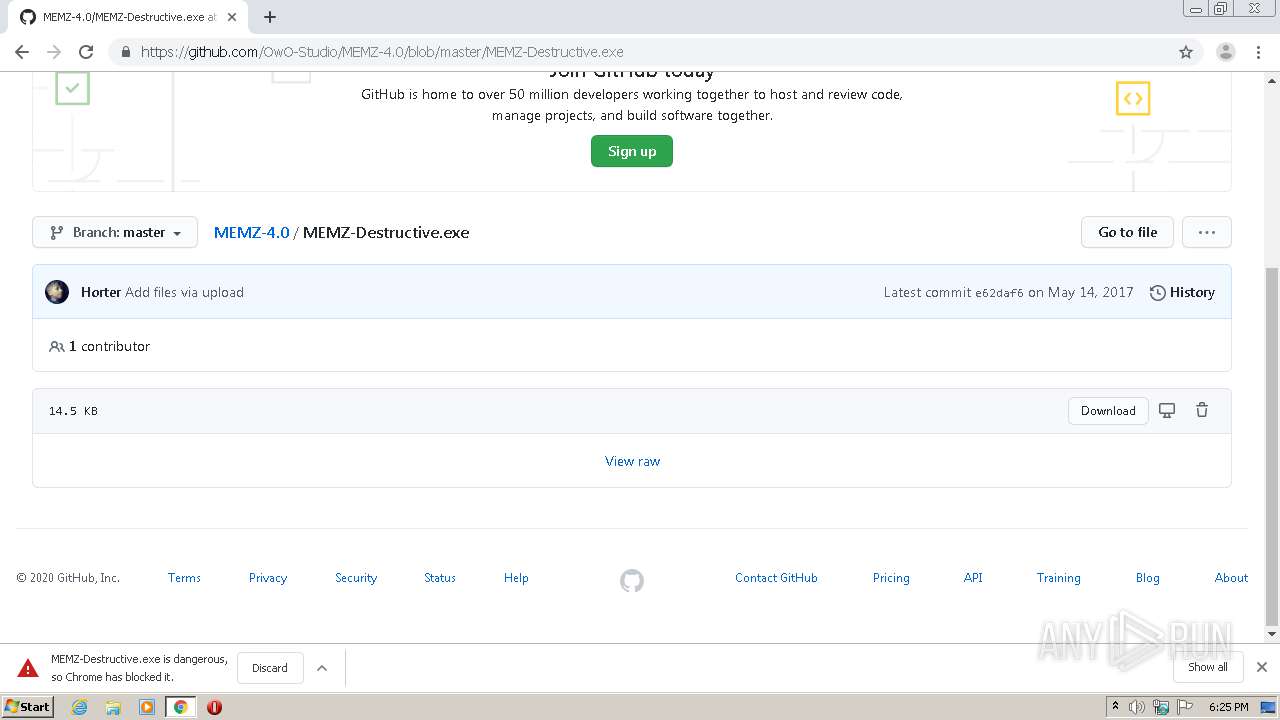The height and width of the screenshot is (720, 1280).
Task: Open Contact GitHub footer link
Action: pyautogui.click(x=776, y=578)
